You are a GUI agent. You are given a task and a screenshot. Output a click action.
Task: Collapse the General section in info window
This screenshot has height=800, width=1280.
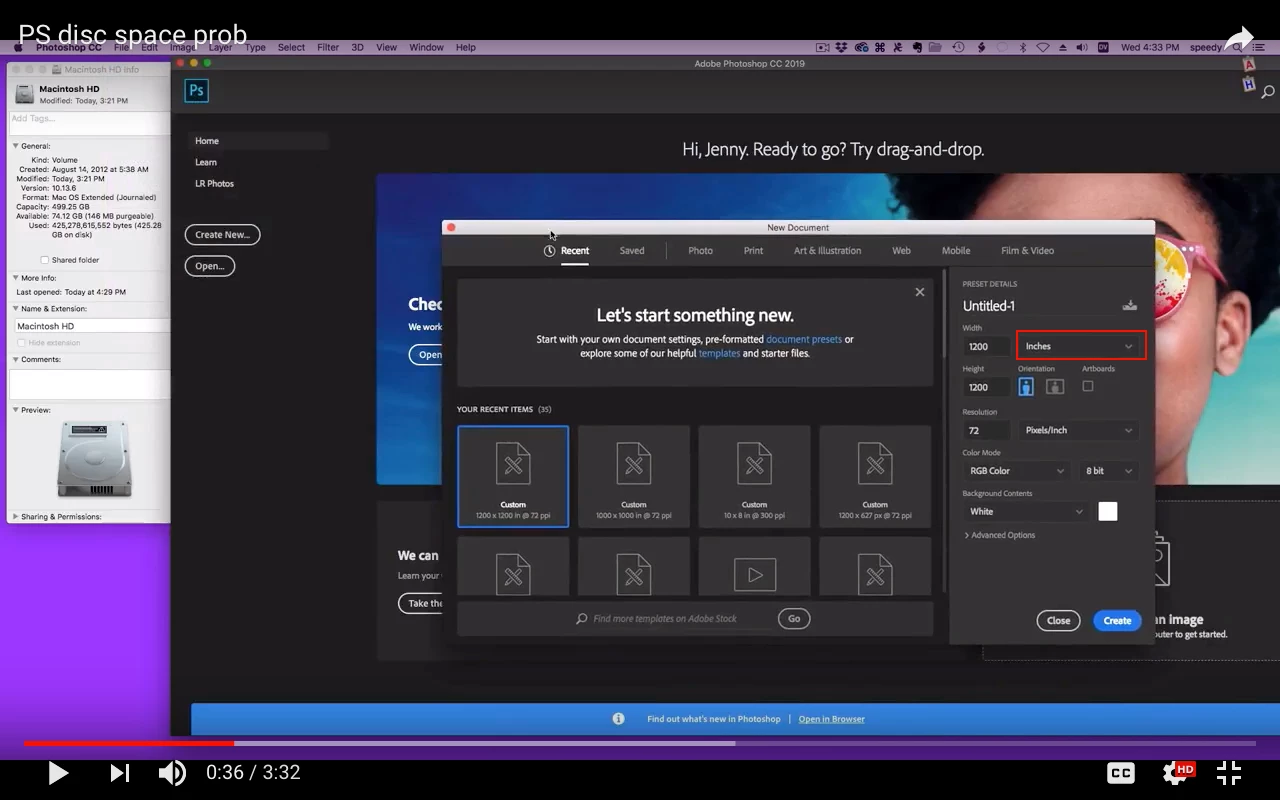(16, 146)
